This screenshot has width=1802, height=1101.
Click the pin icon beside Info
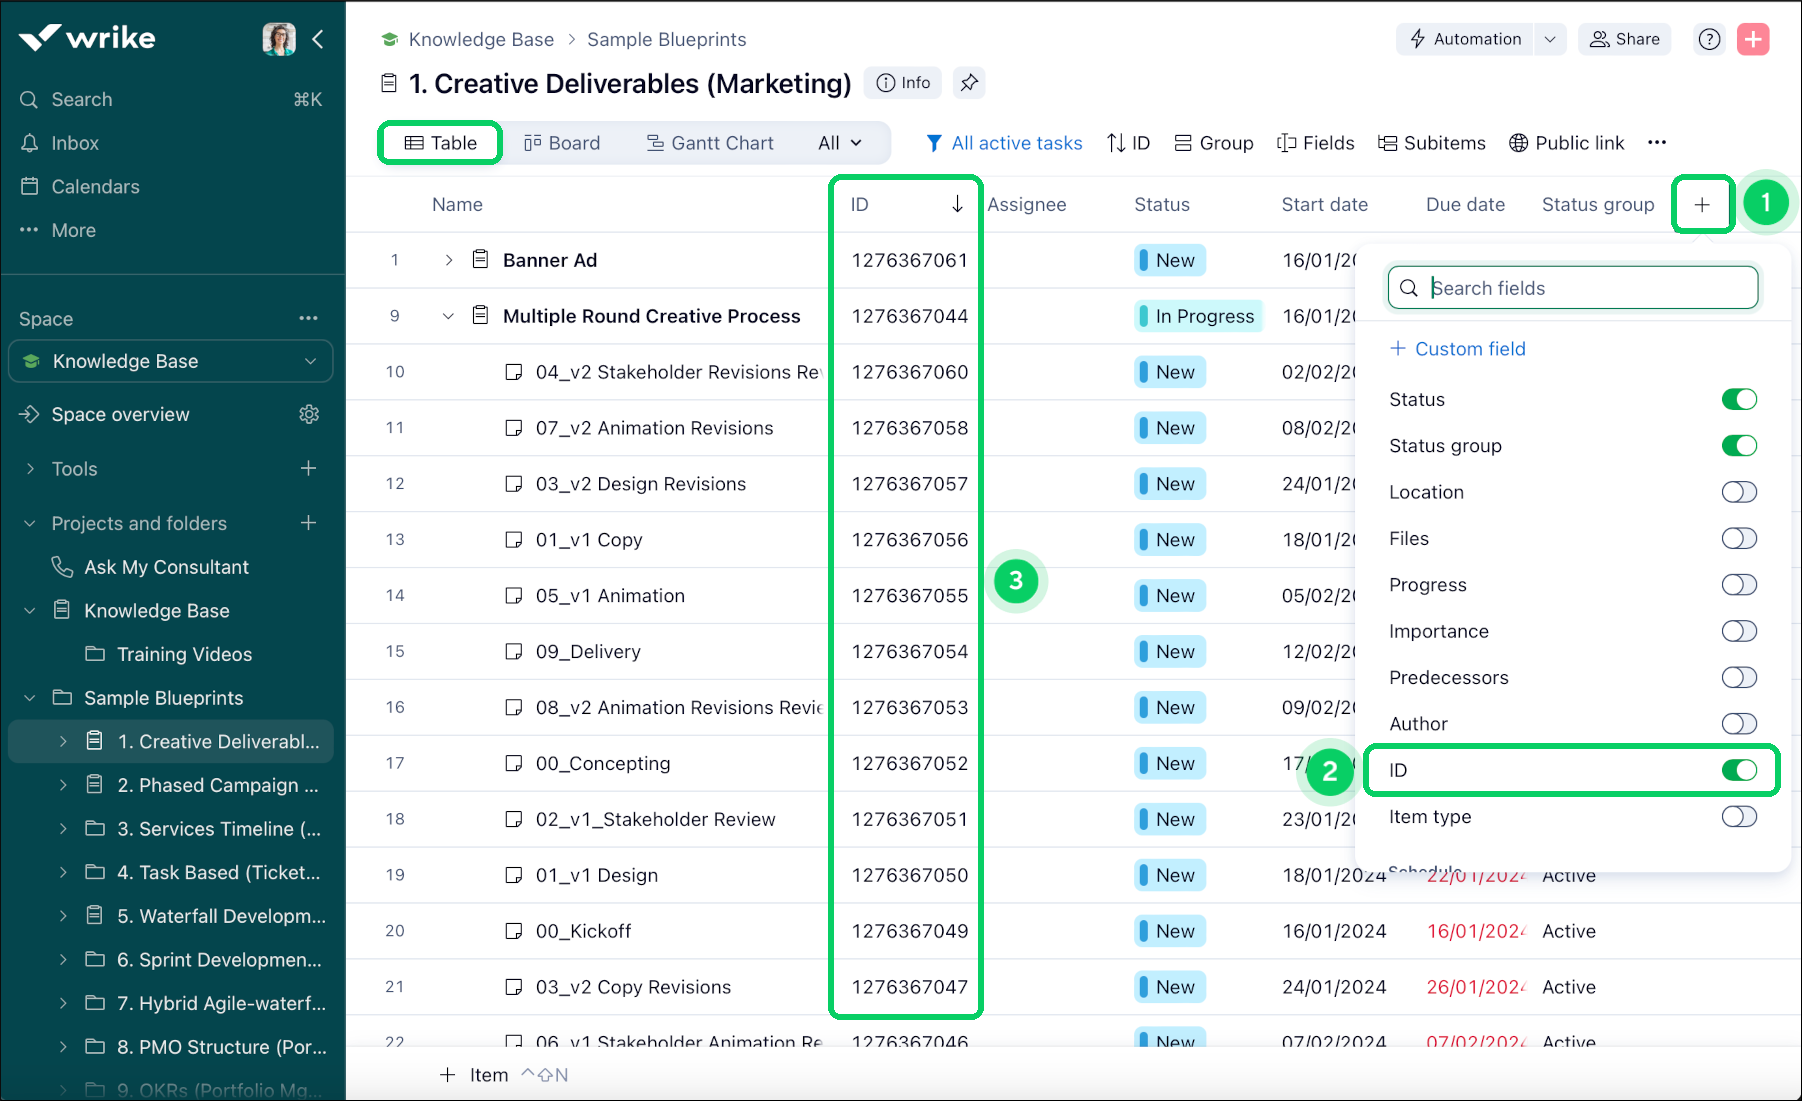968,83
